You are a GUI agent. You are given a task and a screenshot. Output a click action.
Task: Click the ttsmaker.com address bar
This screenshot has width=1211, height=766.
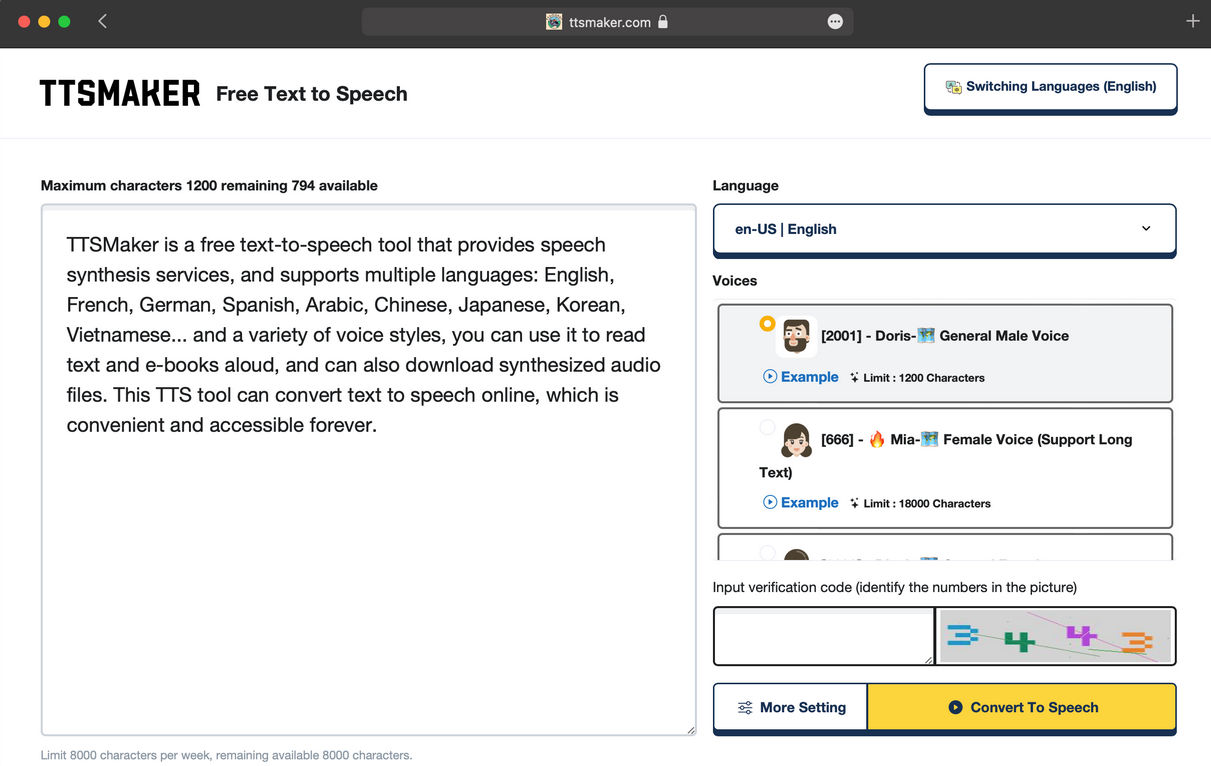(607, 22)
